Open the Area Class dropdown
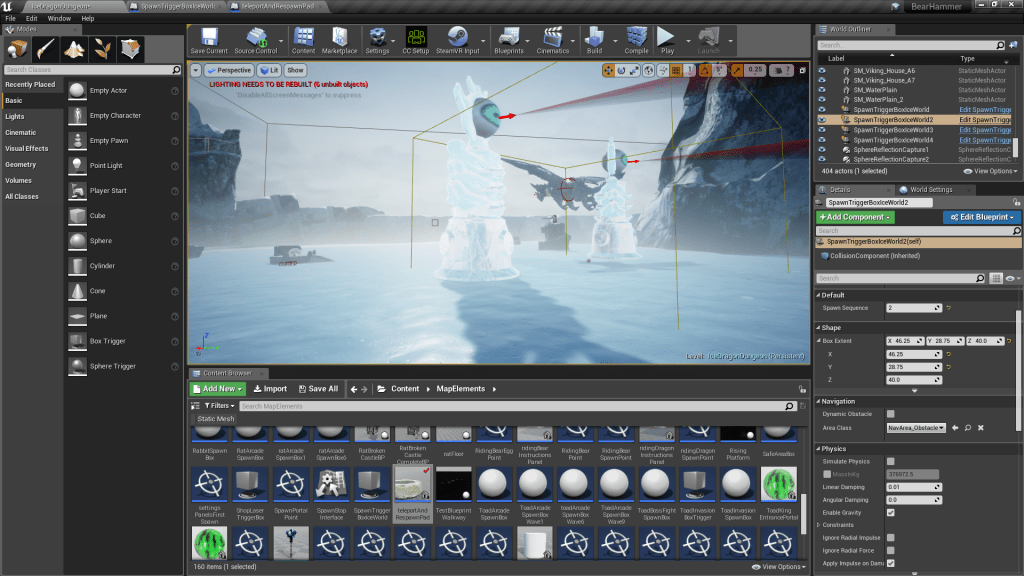 coord(915,427)
